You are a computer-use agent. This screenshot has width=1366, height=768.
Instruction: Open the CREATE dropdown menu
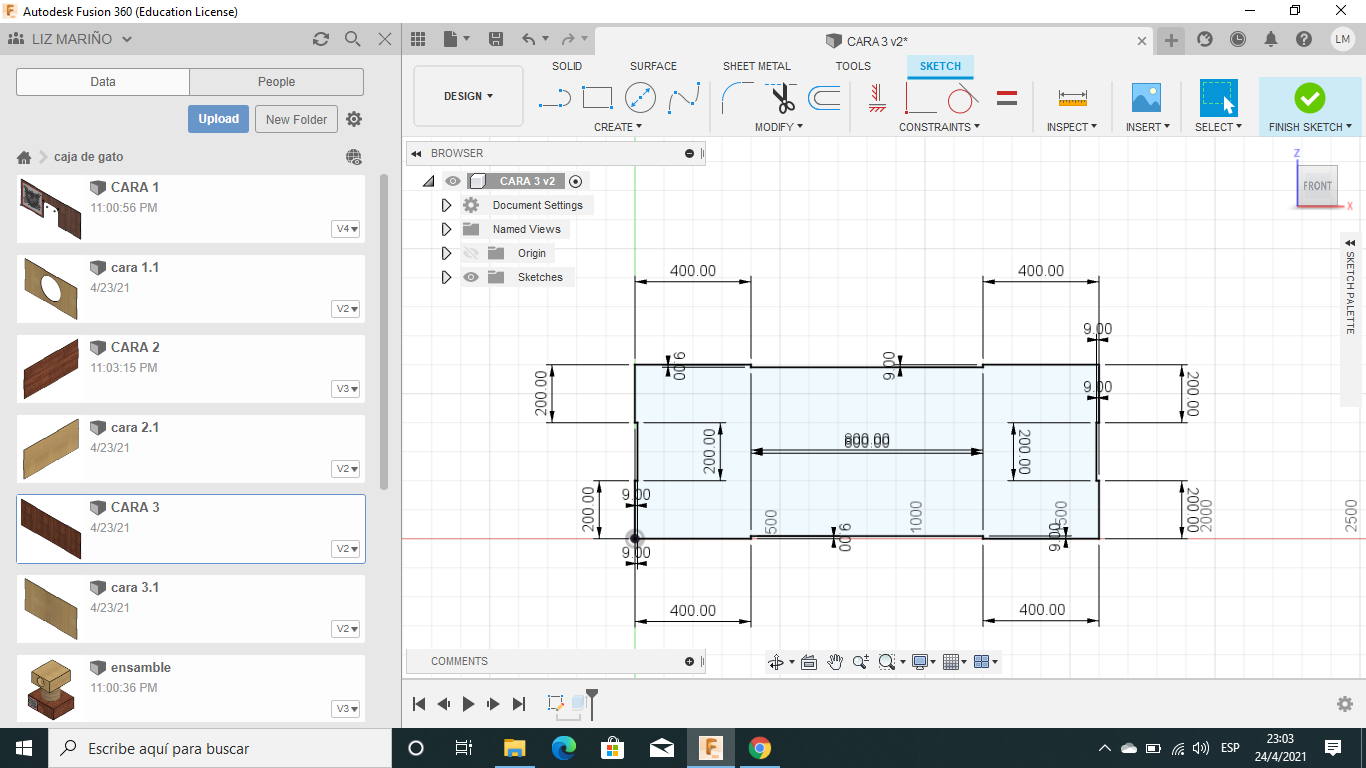click(x=618, y=127)
